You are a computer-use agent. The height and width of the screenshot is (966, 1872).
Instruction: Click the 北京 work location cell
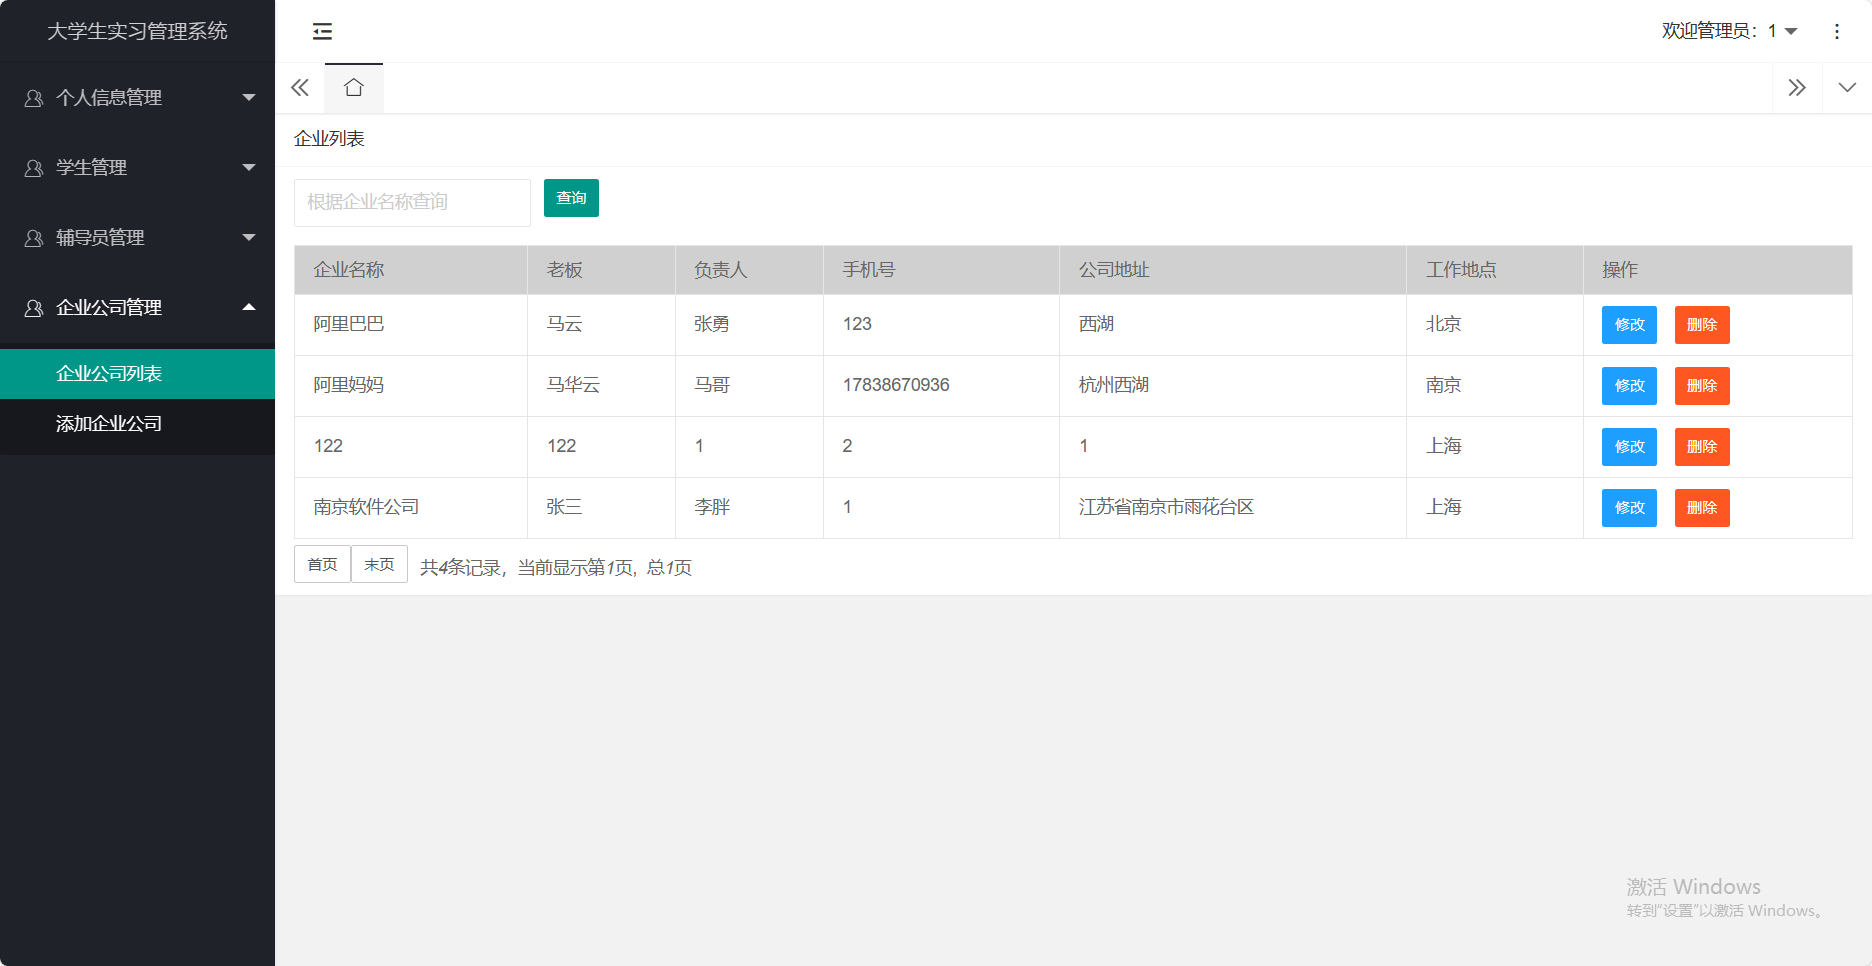coord(1495,325)
